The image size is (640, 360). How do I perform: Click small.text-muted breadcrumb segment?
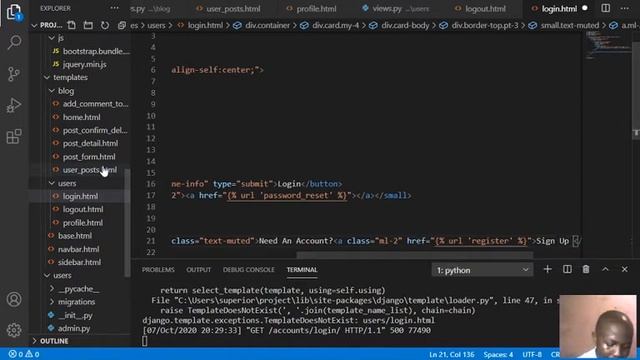(x=569, y=25)
